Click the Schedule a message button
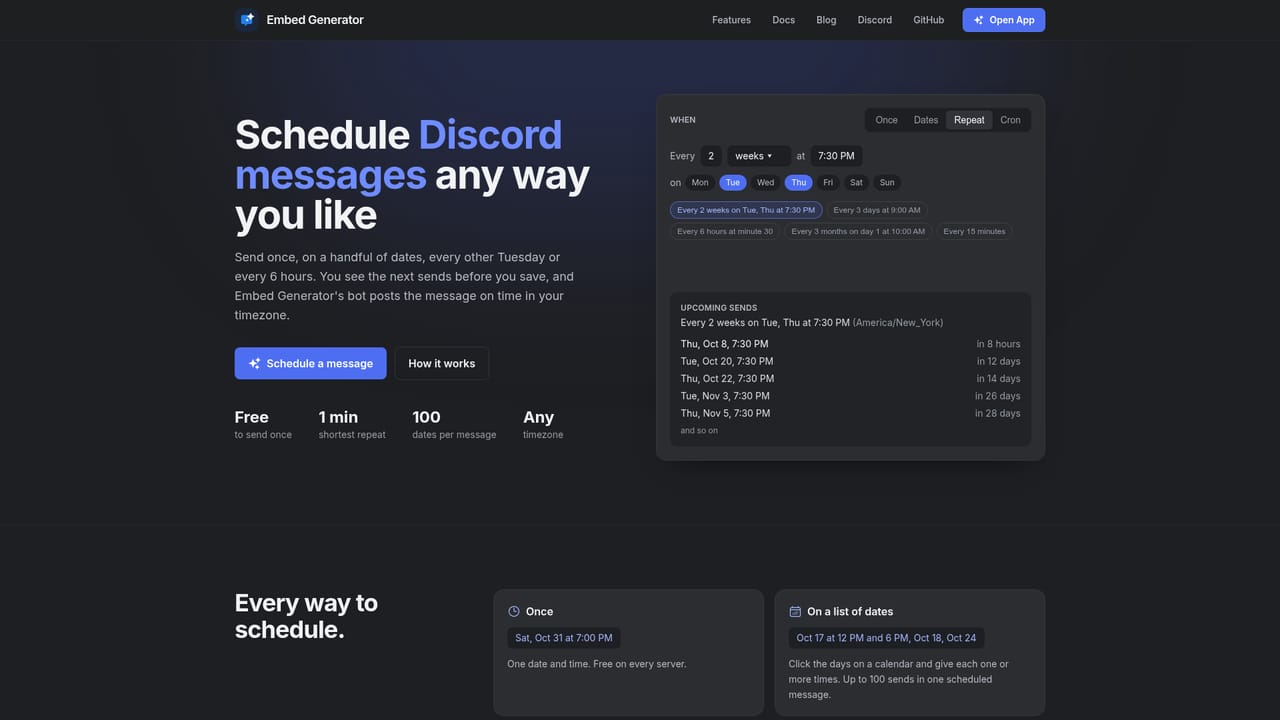1280x720 pixels. [311, 364]
